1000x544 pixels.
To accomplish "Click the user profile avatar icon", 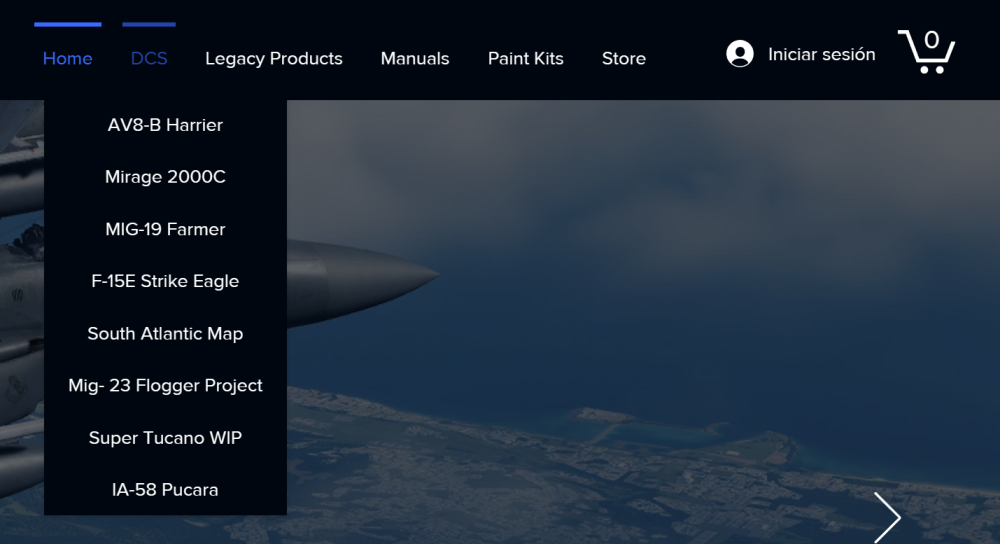I will [x=740, y=54].
